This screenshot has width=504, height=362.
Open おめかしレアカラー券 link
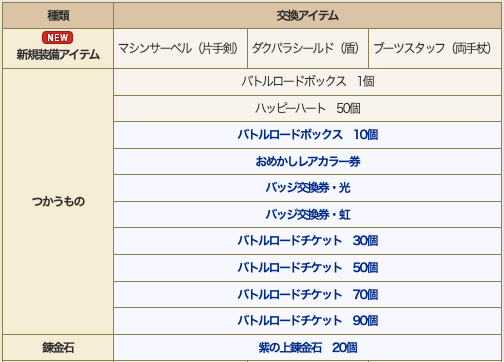(x=308, y=161)
